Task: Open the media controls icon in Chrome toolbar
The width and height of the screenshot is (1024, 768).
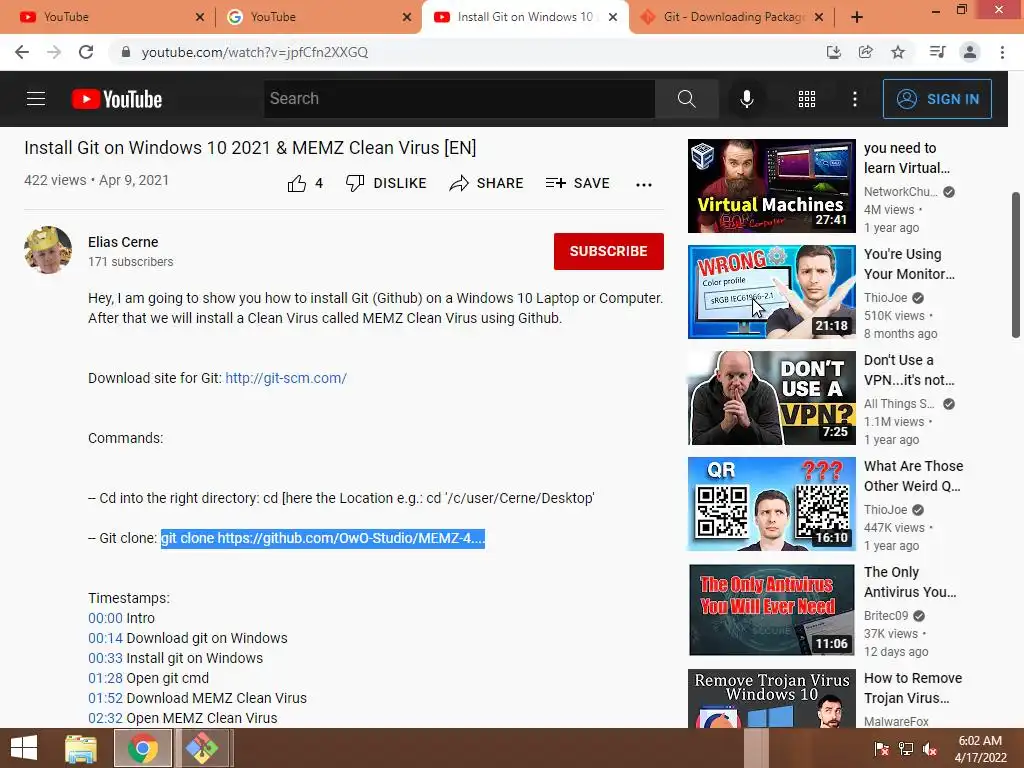Action: [x=937, y=52]
